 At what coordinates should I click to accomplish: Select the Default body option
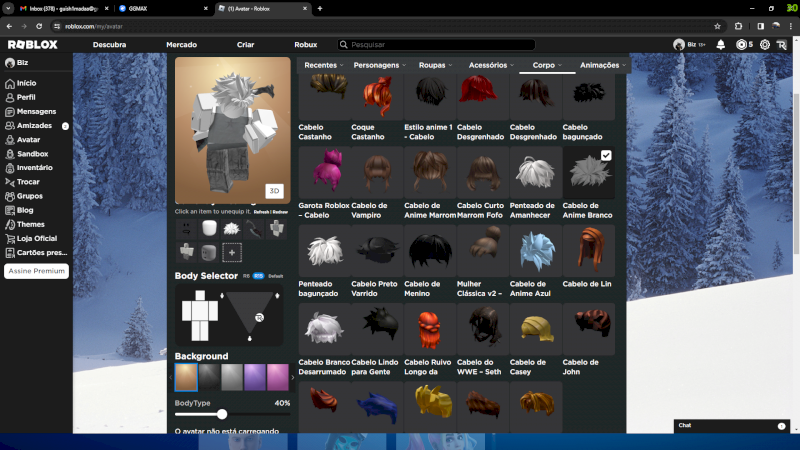click(276, 276)
